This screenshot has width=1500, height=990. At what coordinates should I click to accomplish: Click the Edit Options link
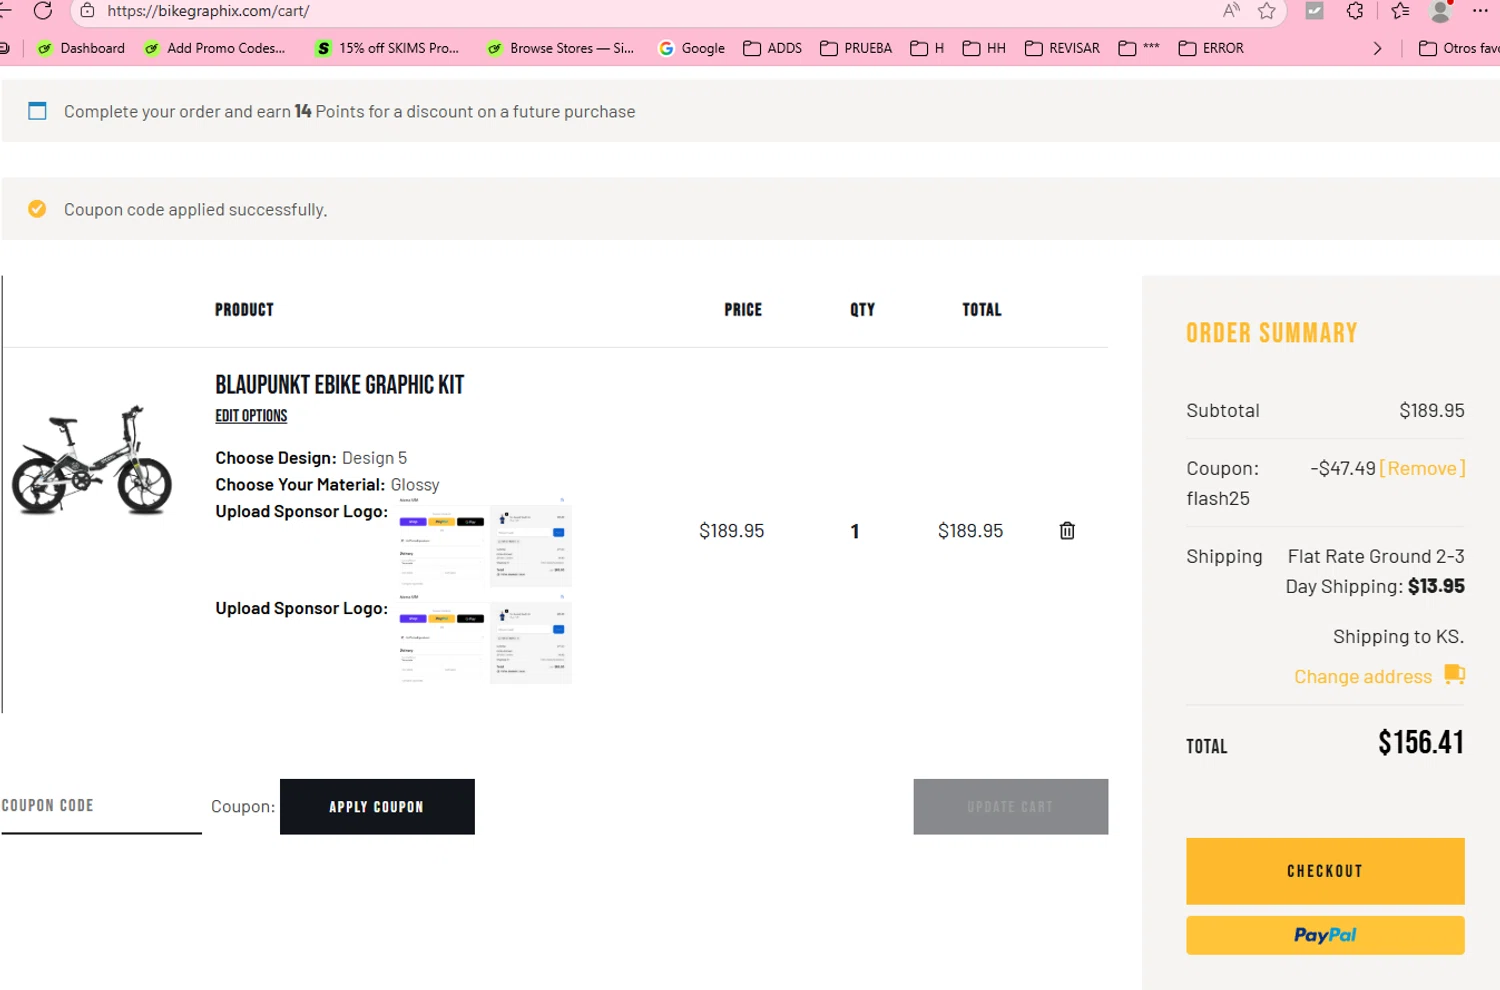[x=251, y=416]
